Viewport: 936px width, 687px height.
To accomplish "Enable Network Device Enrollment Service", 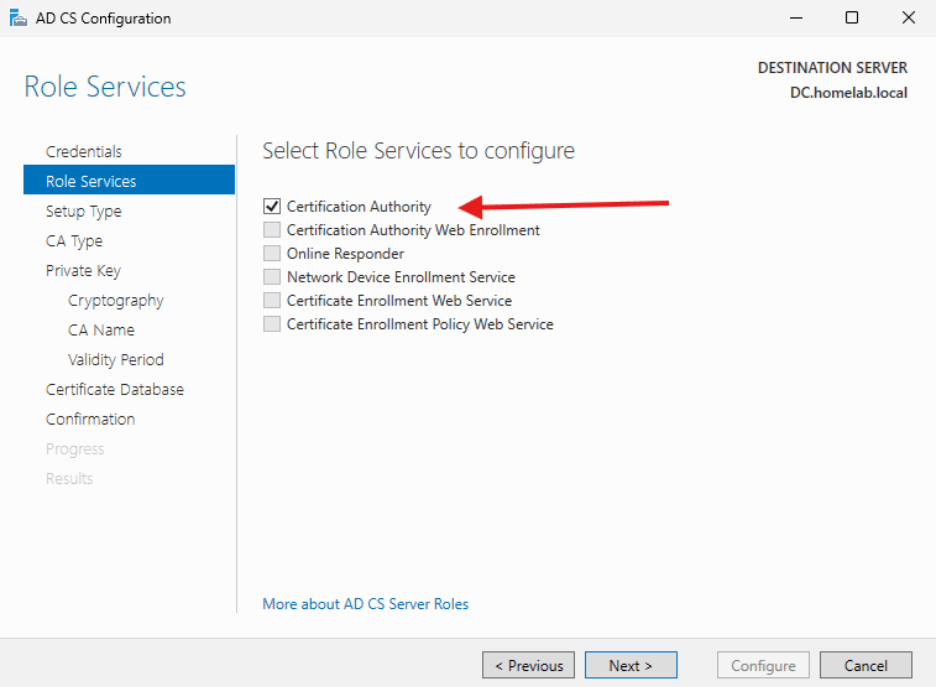I will coord(271,276).
